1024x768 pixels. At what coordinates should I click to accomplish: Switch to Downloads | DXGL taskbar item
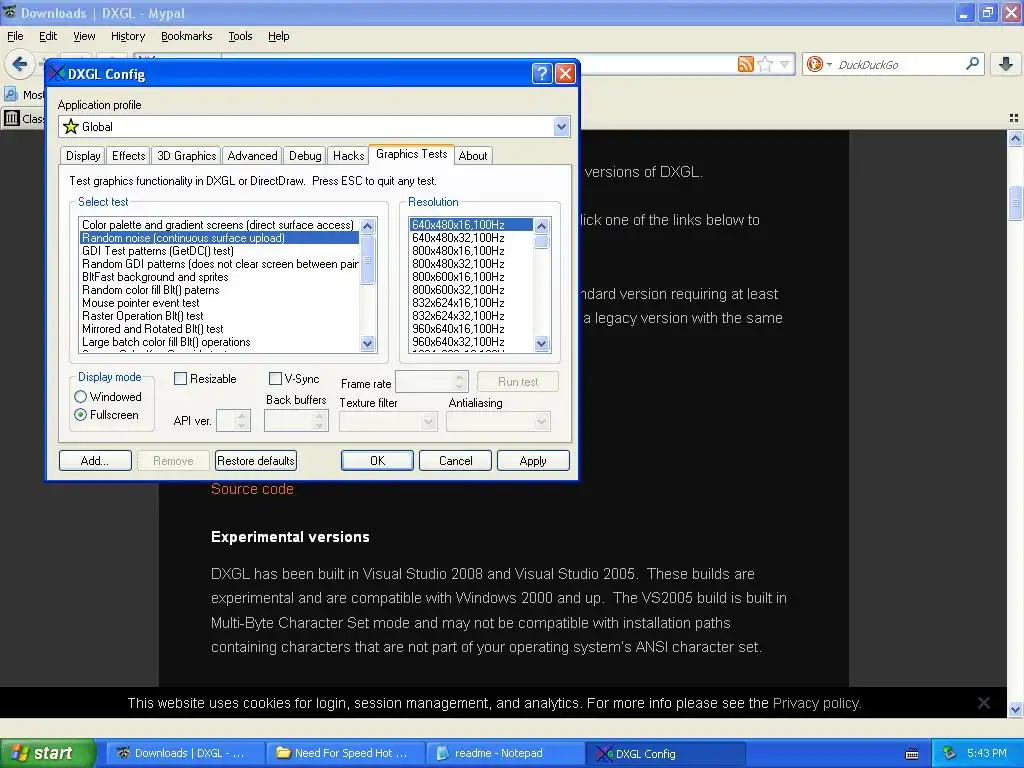tap(185, 753)
